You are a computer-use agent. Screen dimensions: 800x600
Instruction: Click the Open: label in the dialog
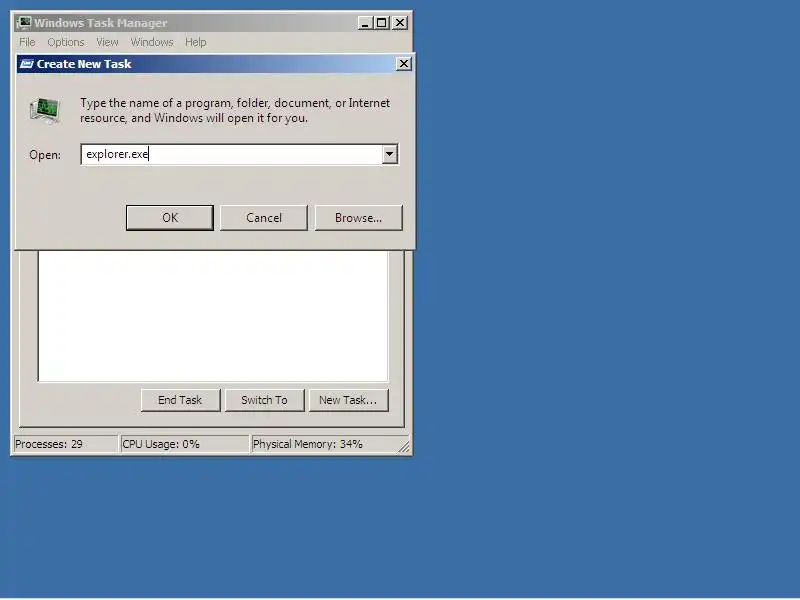(x=45, y=155)
